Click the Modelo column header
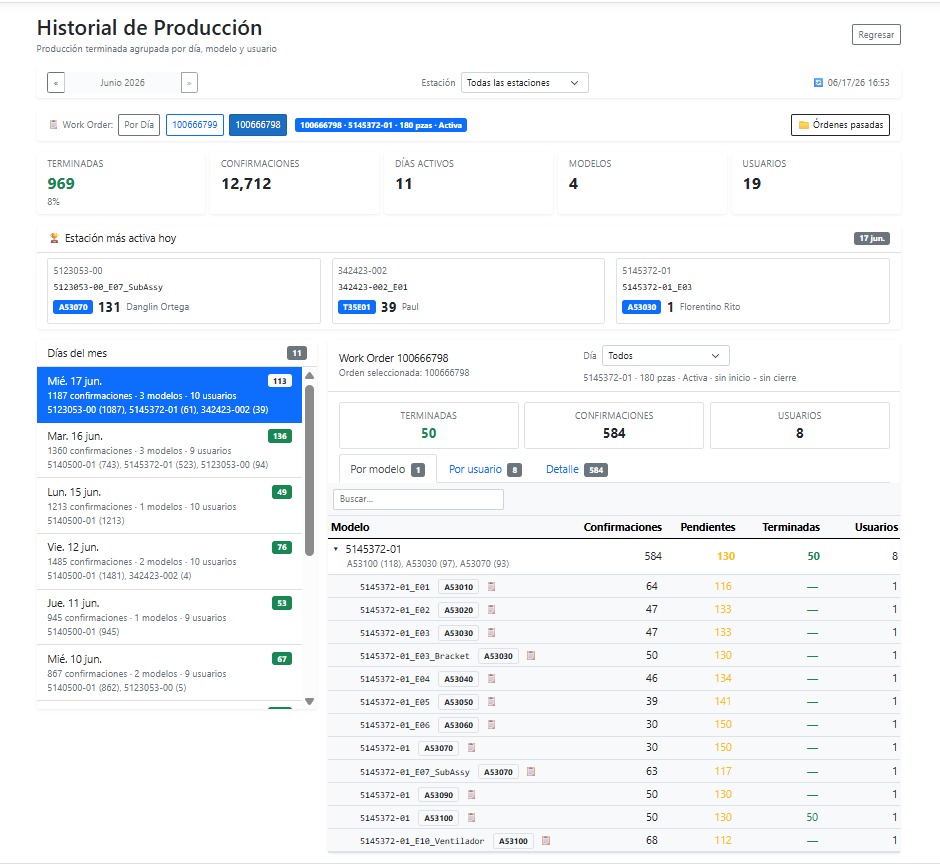940x865 pixels. [350, 527]
